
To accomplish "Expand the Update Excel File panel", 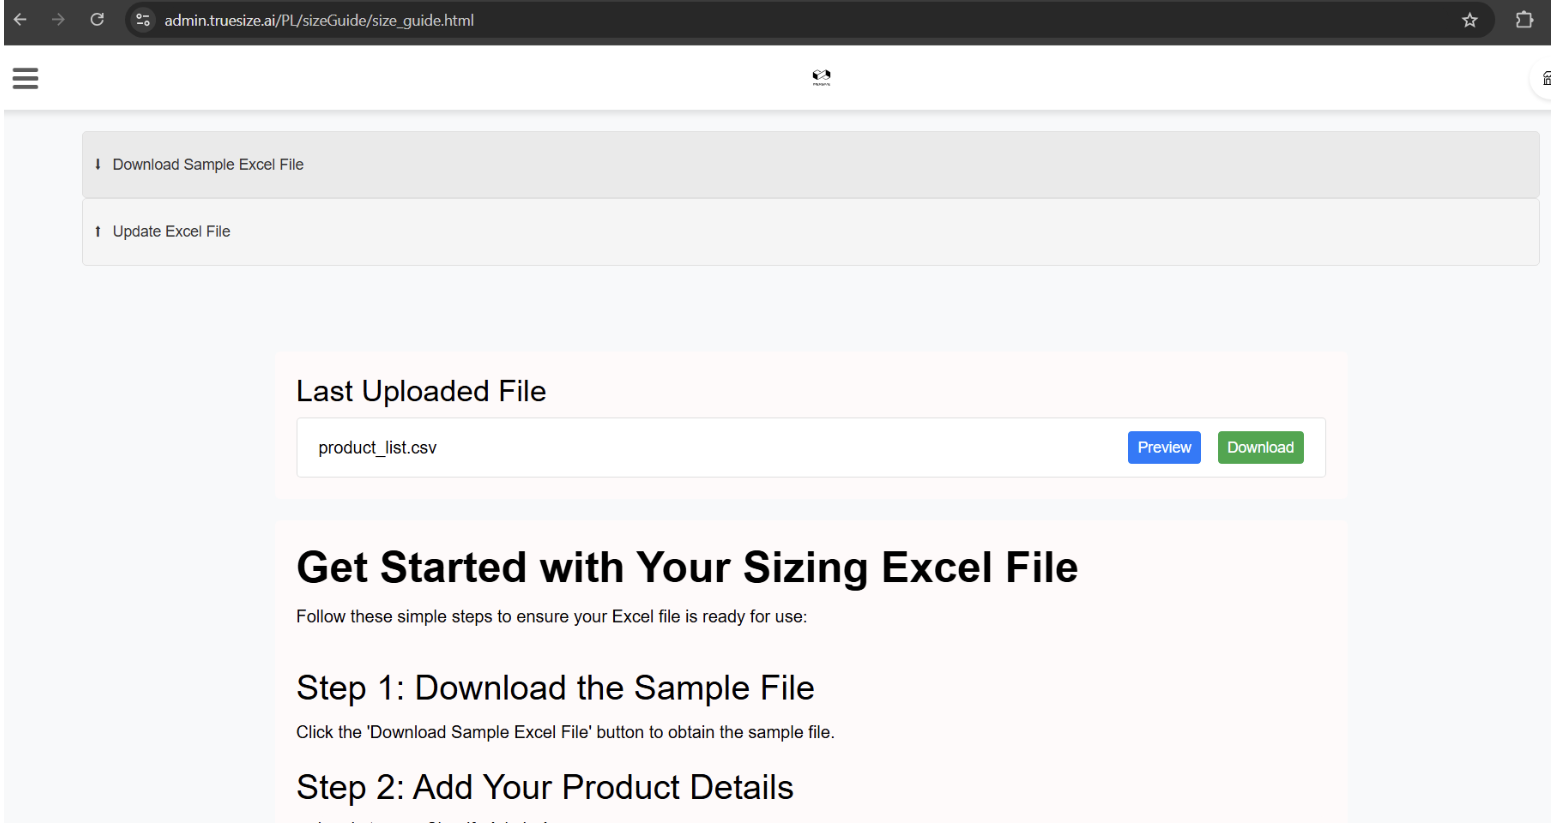I will click(810, 232).
